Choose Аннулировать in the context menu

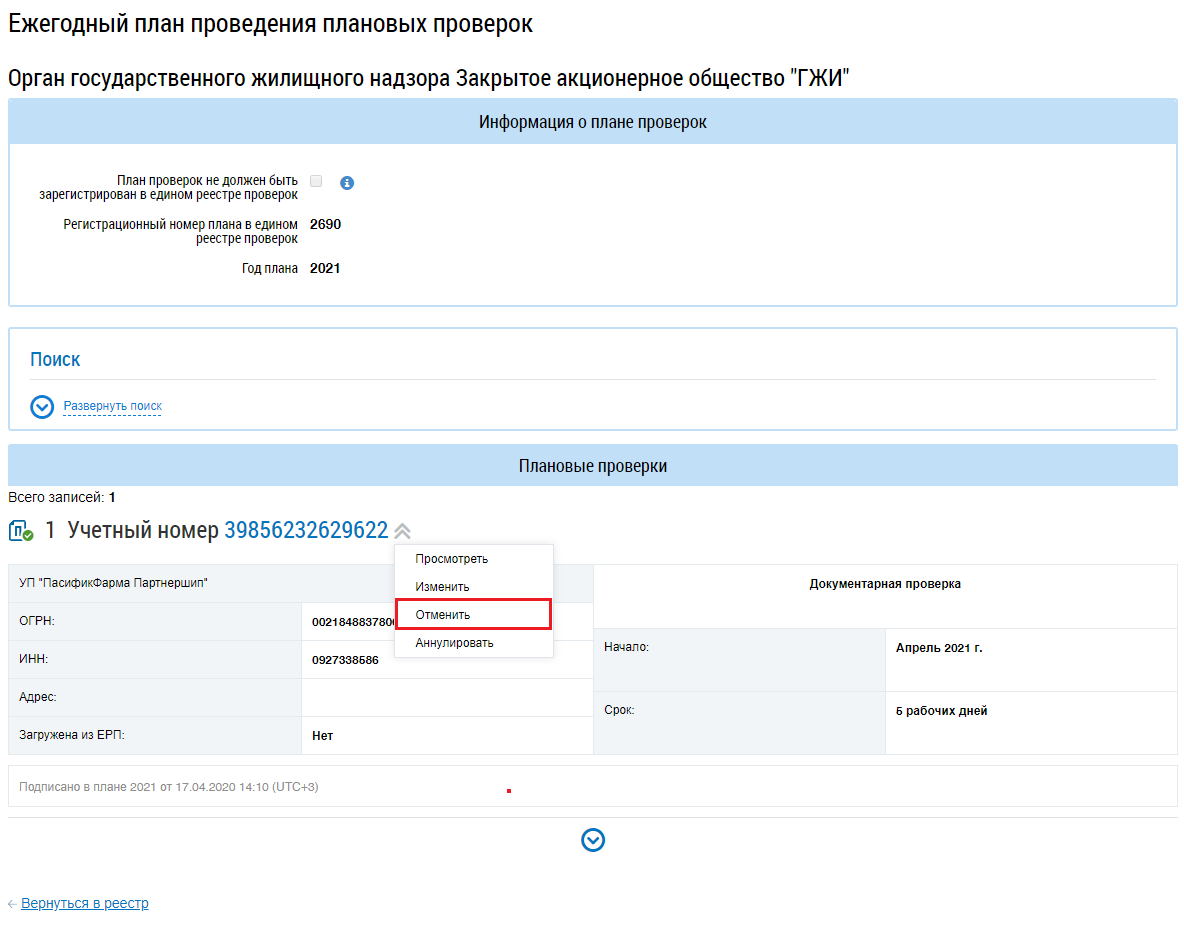[455, 643]
